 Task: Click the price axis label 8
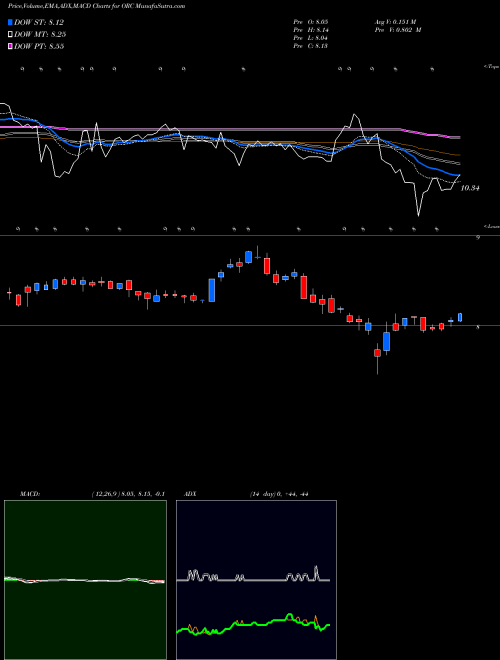click(478, 327)
